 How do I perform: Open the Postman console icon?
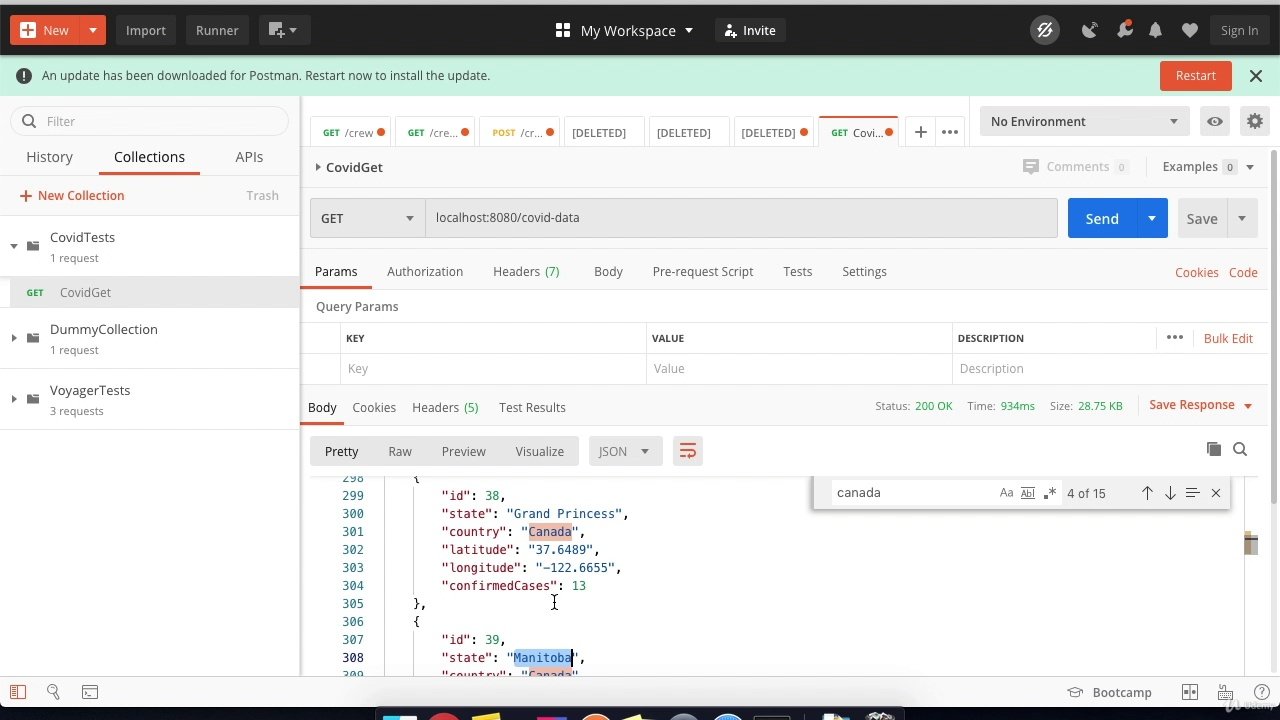click(90, 691)
